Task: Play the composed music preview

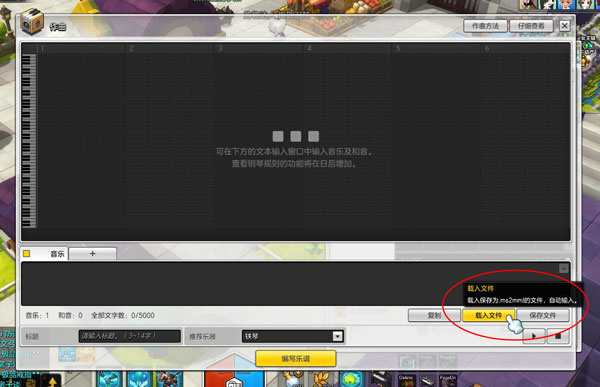Action: click(534, 336)
